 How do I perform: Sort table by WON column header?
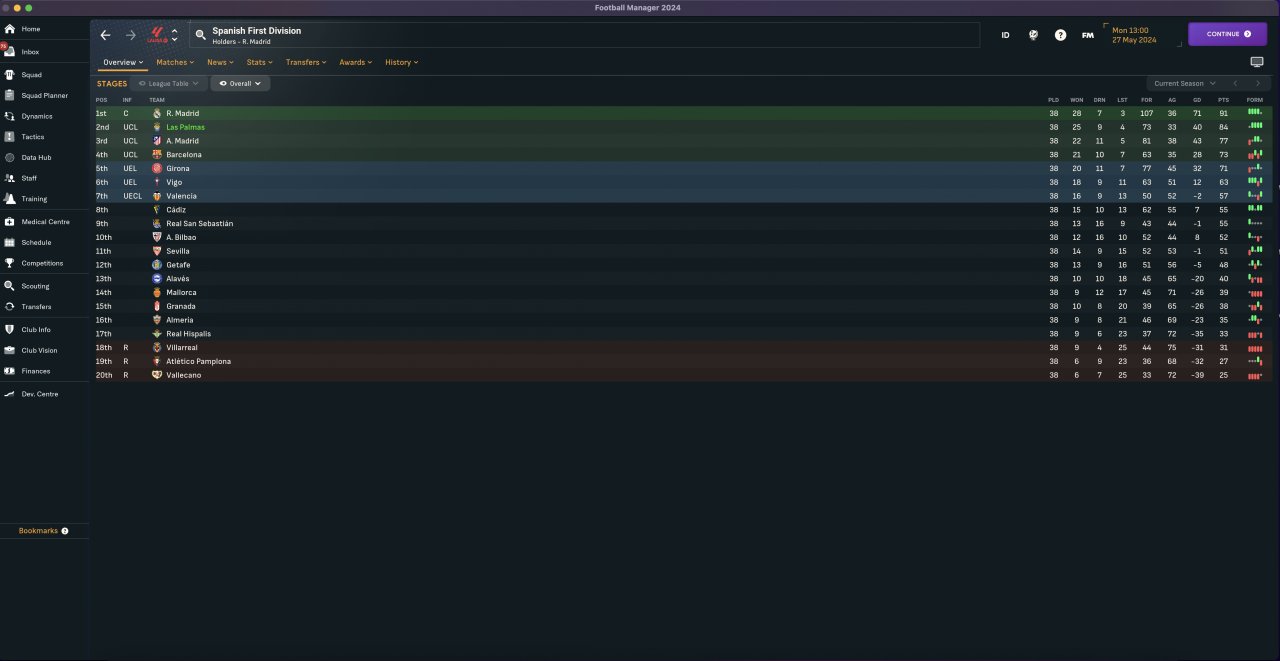click(1076, 100)
